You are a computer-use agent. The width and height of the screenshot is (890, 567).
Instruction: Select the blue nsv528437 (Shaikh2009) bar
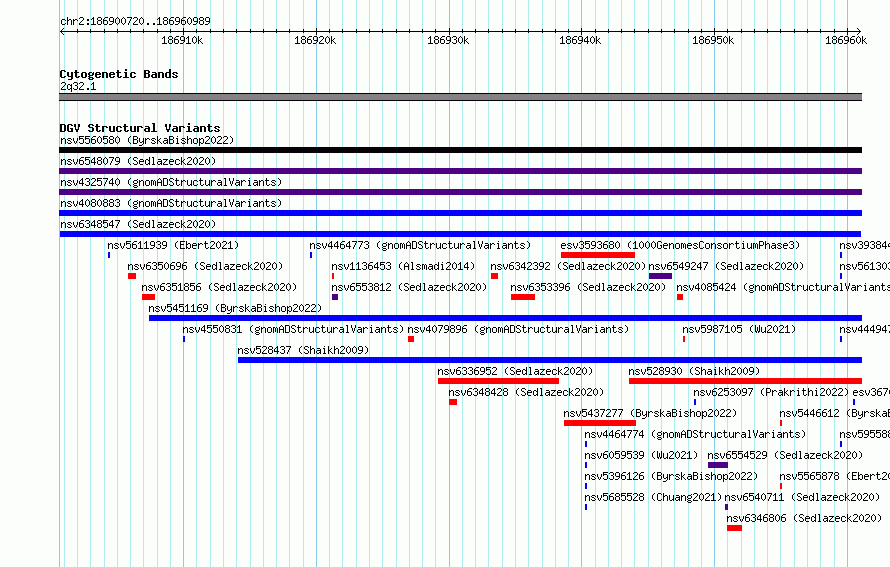tap(549, 360)
